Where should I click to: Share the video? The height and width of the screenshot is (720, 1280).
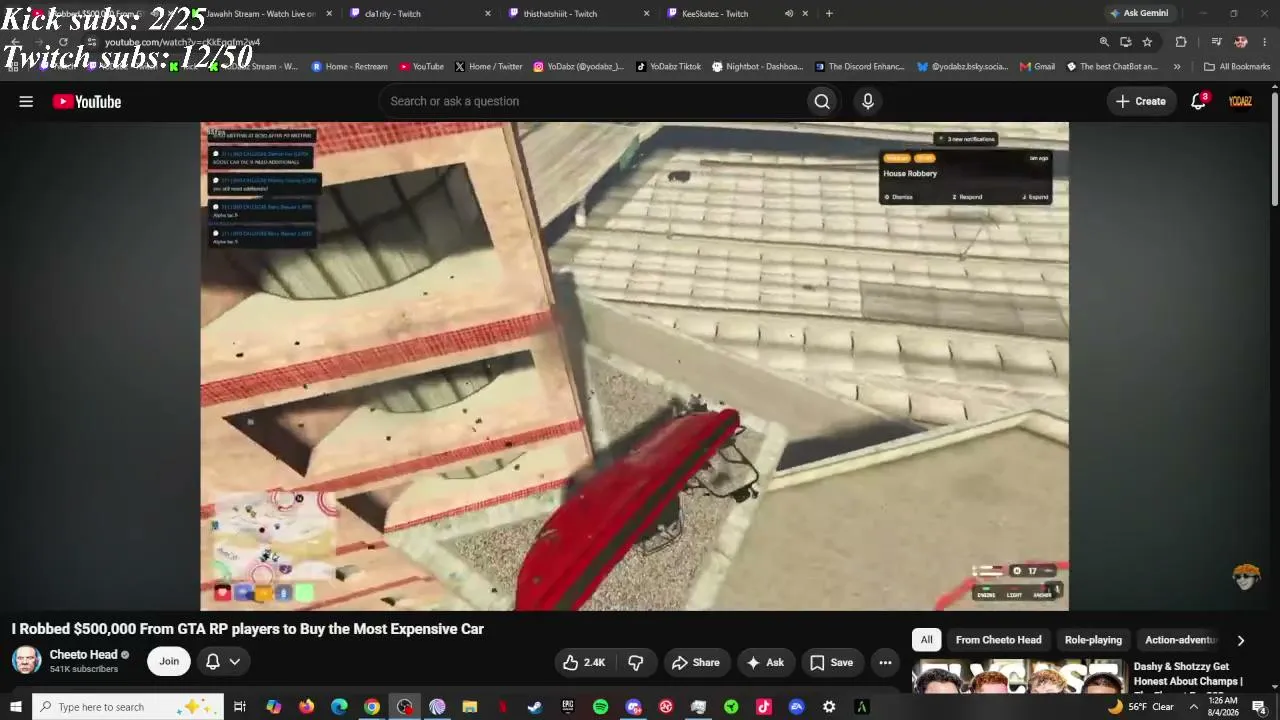696,662
